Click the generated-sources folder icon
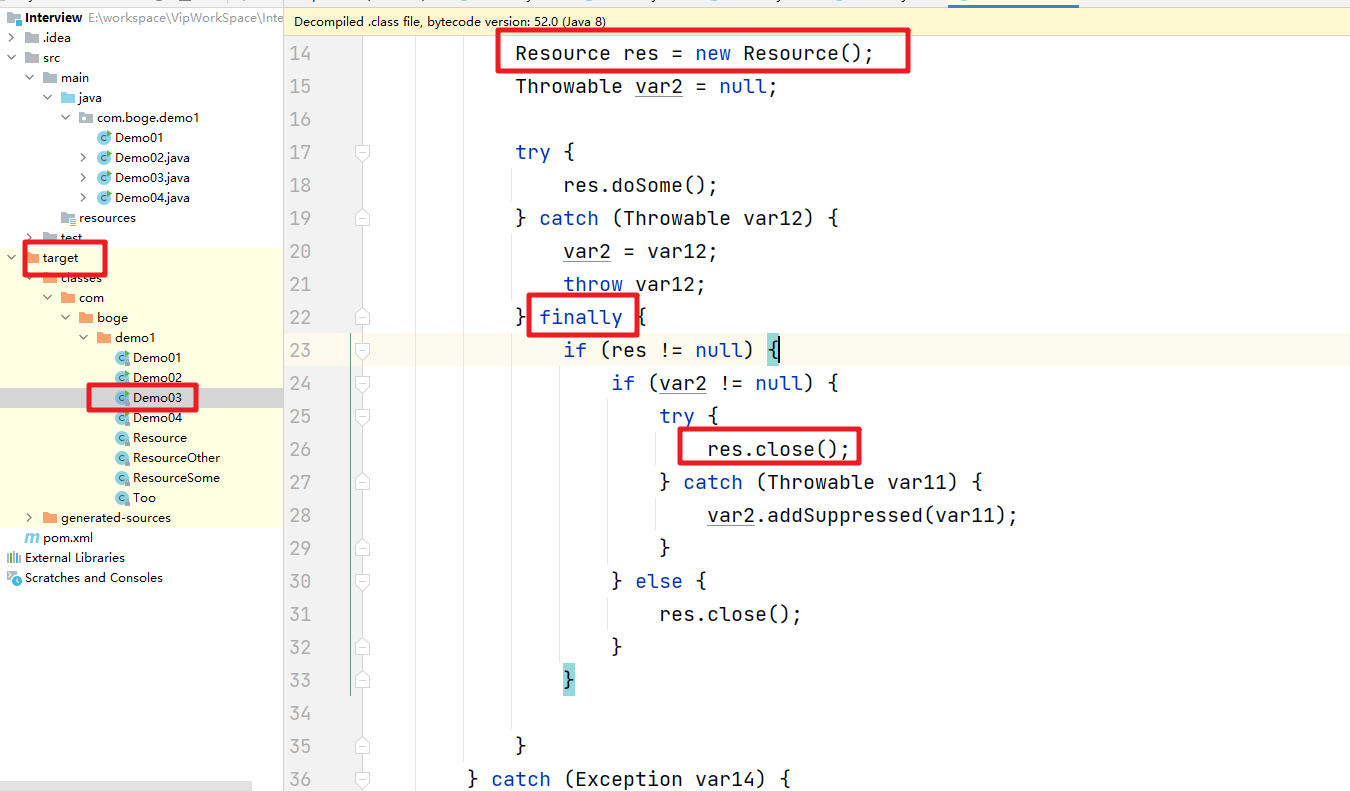The height and width of the screenshot is (792, 1350). coord(50,518)
